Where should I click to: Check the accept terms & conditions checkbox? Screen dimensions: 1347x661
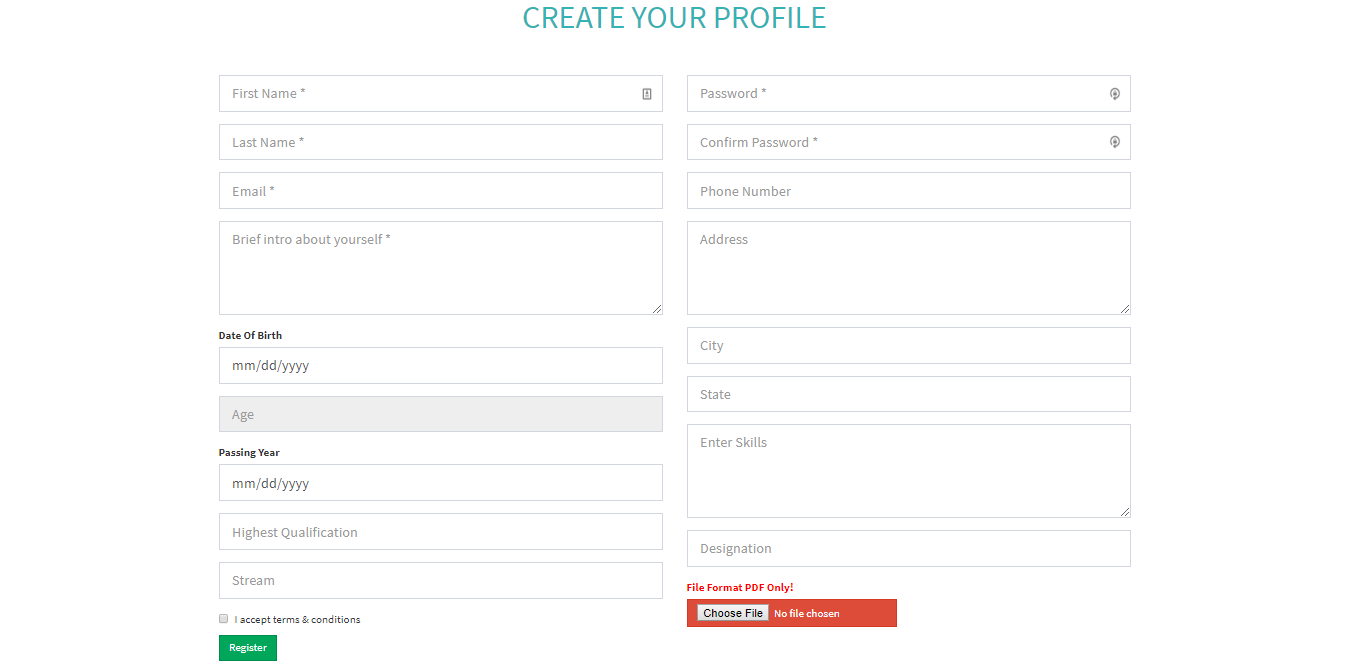coord(224,619)
